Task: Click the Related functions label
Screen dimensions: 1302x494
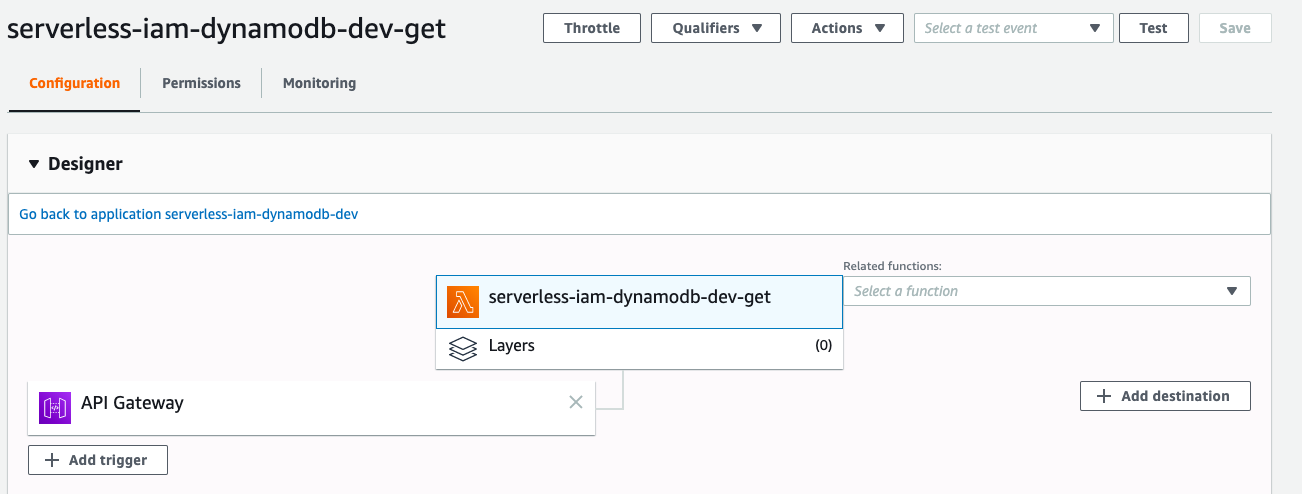Action: (x=893, y=266)
